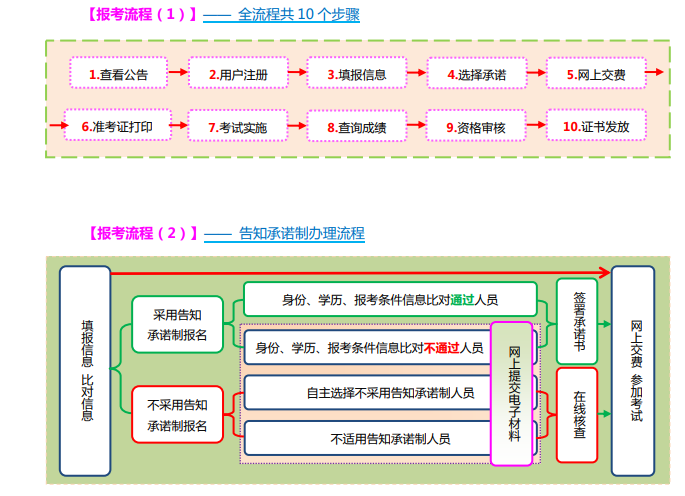Select step box 3.填报信息
This screenshot has width=685, height=496.
357,73
